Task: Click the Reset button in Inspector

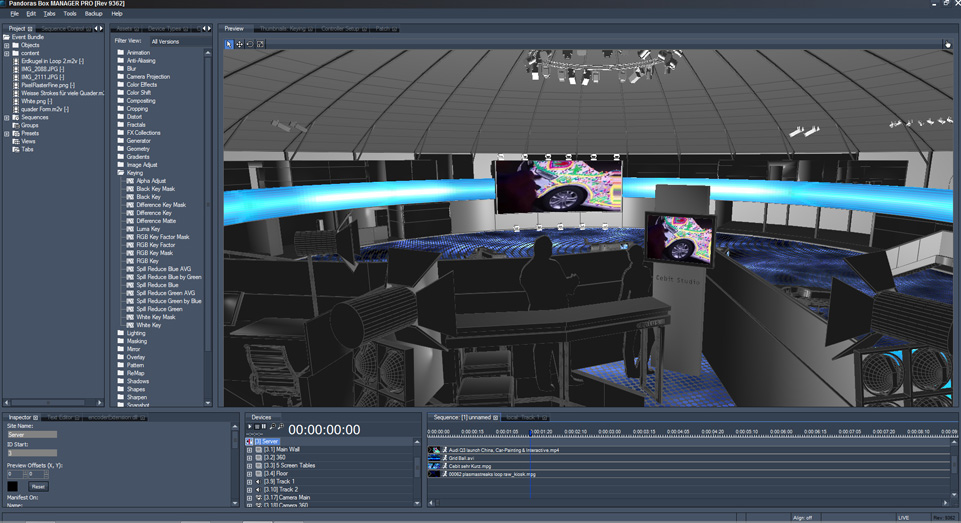Action: click(x=38, y=486)
